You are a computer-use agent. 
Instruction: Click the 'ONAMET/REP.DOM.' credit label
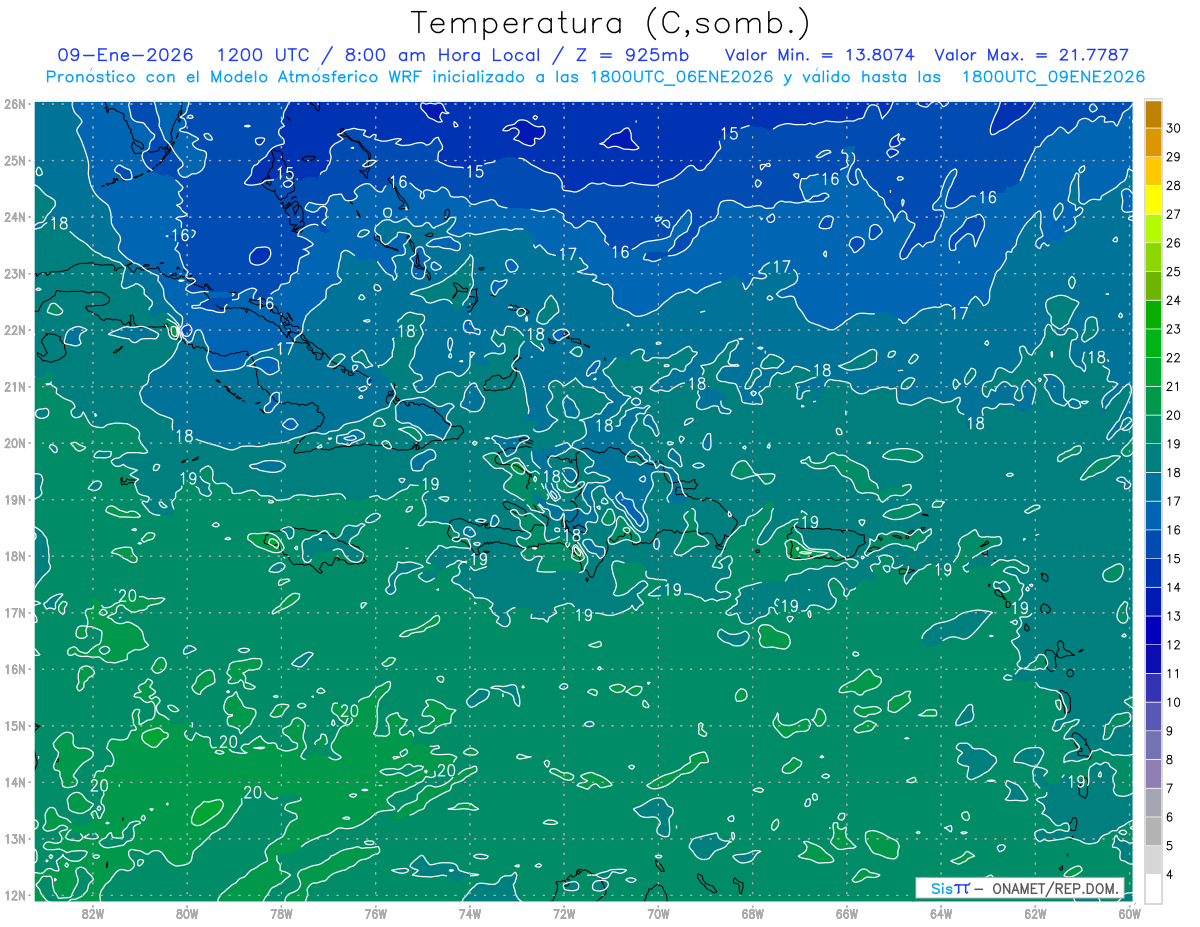click(x=1055, y=888)
